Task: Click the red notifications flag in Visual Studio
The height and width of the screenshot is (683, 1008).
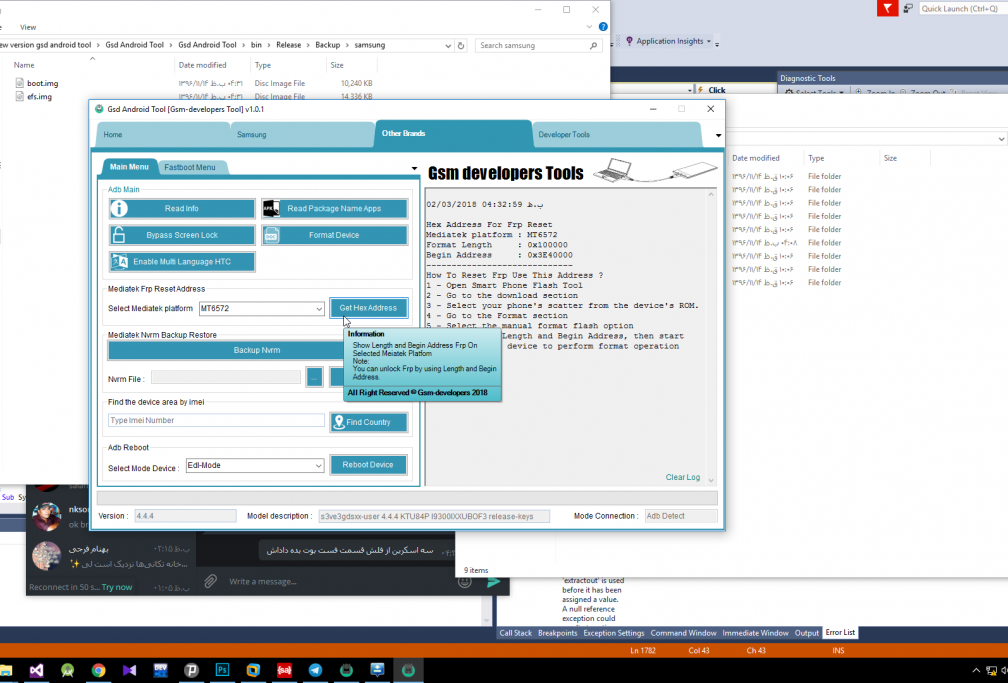Action: [x=887, y=8]
